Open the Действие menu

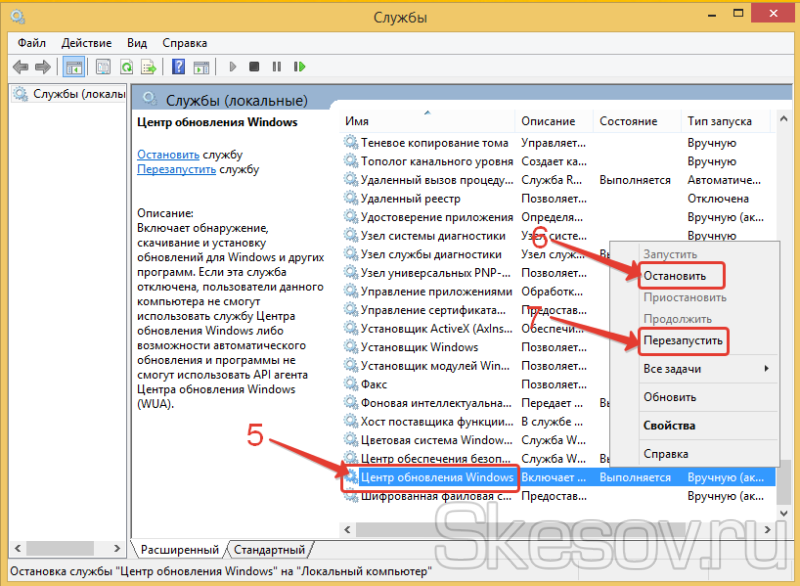pos(86,43)
